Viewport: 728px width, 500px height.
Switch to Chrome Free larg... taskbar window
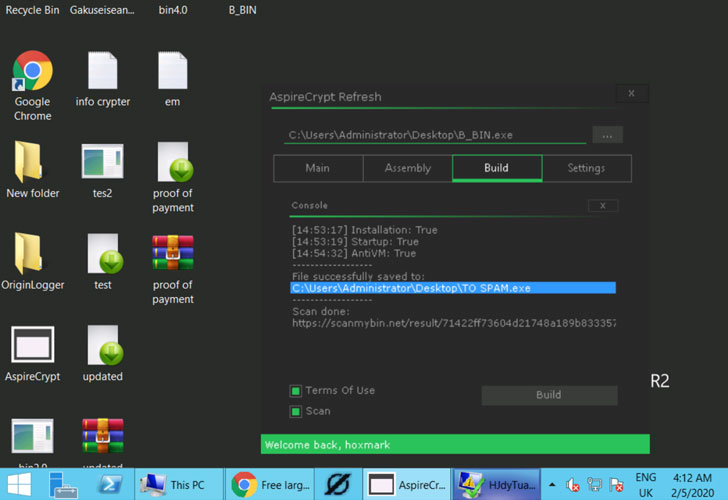[270, 484]
